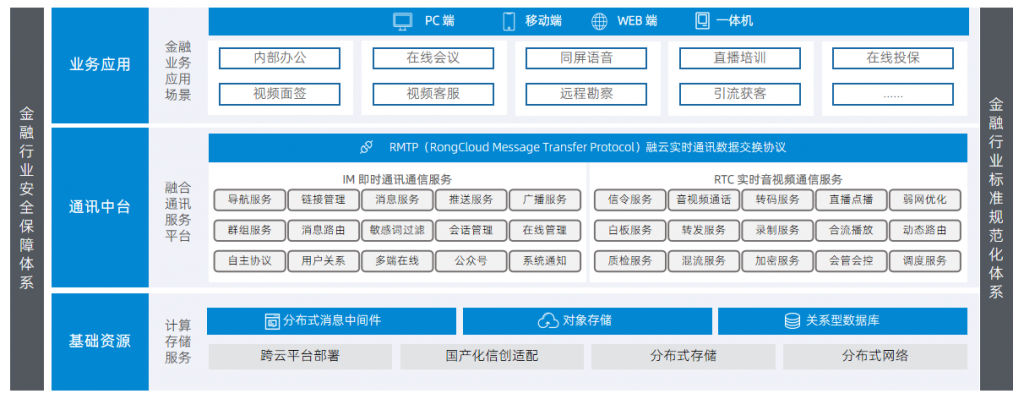The height and width of the screenshot is (399, 1024).
Task: Select the 通讯中台 section tab
Action: [x=100, y=208]
